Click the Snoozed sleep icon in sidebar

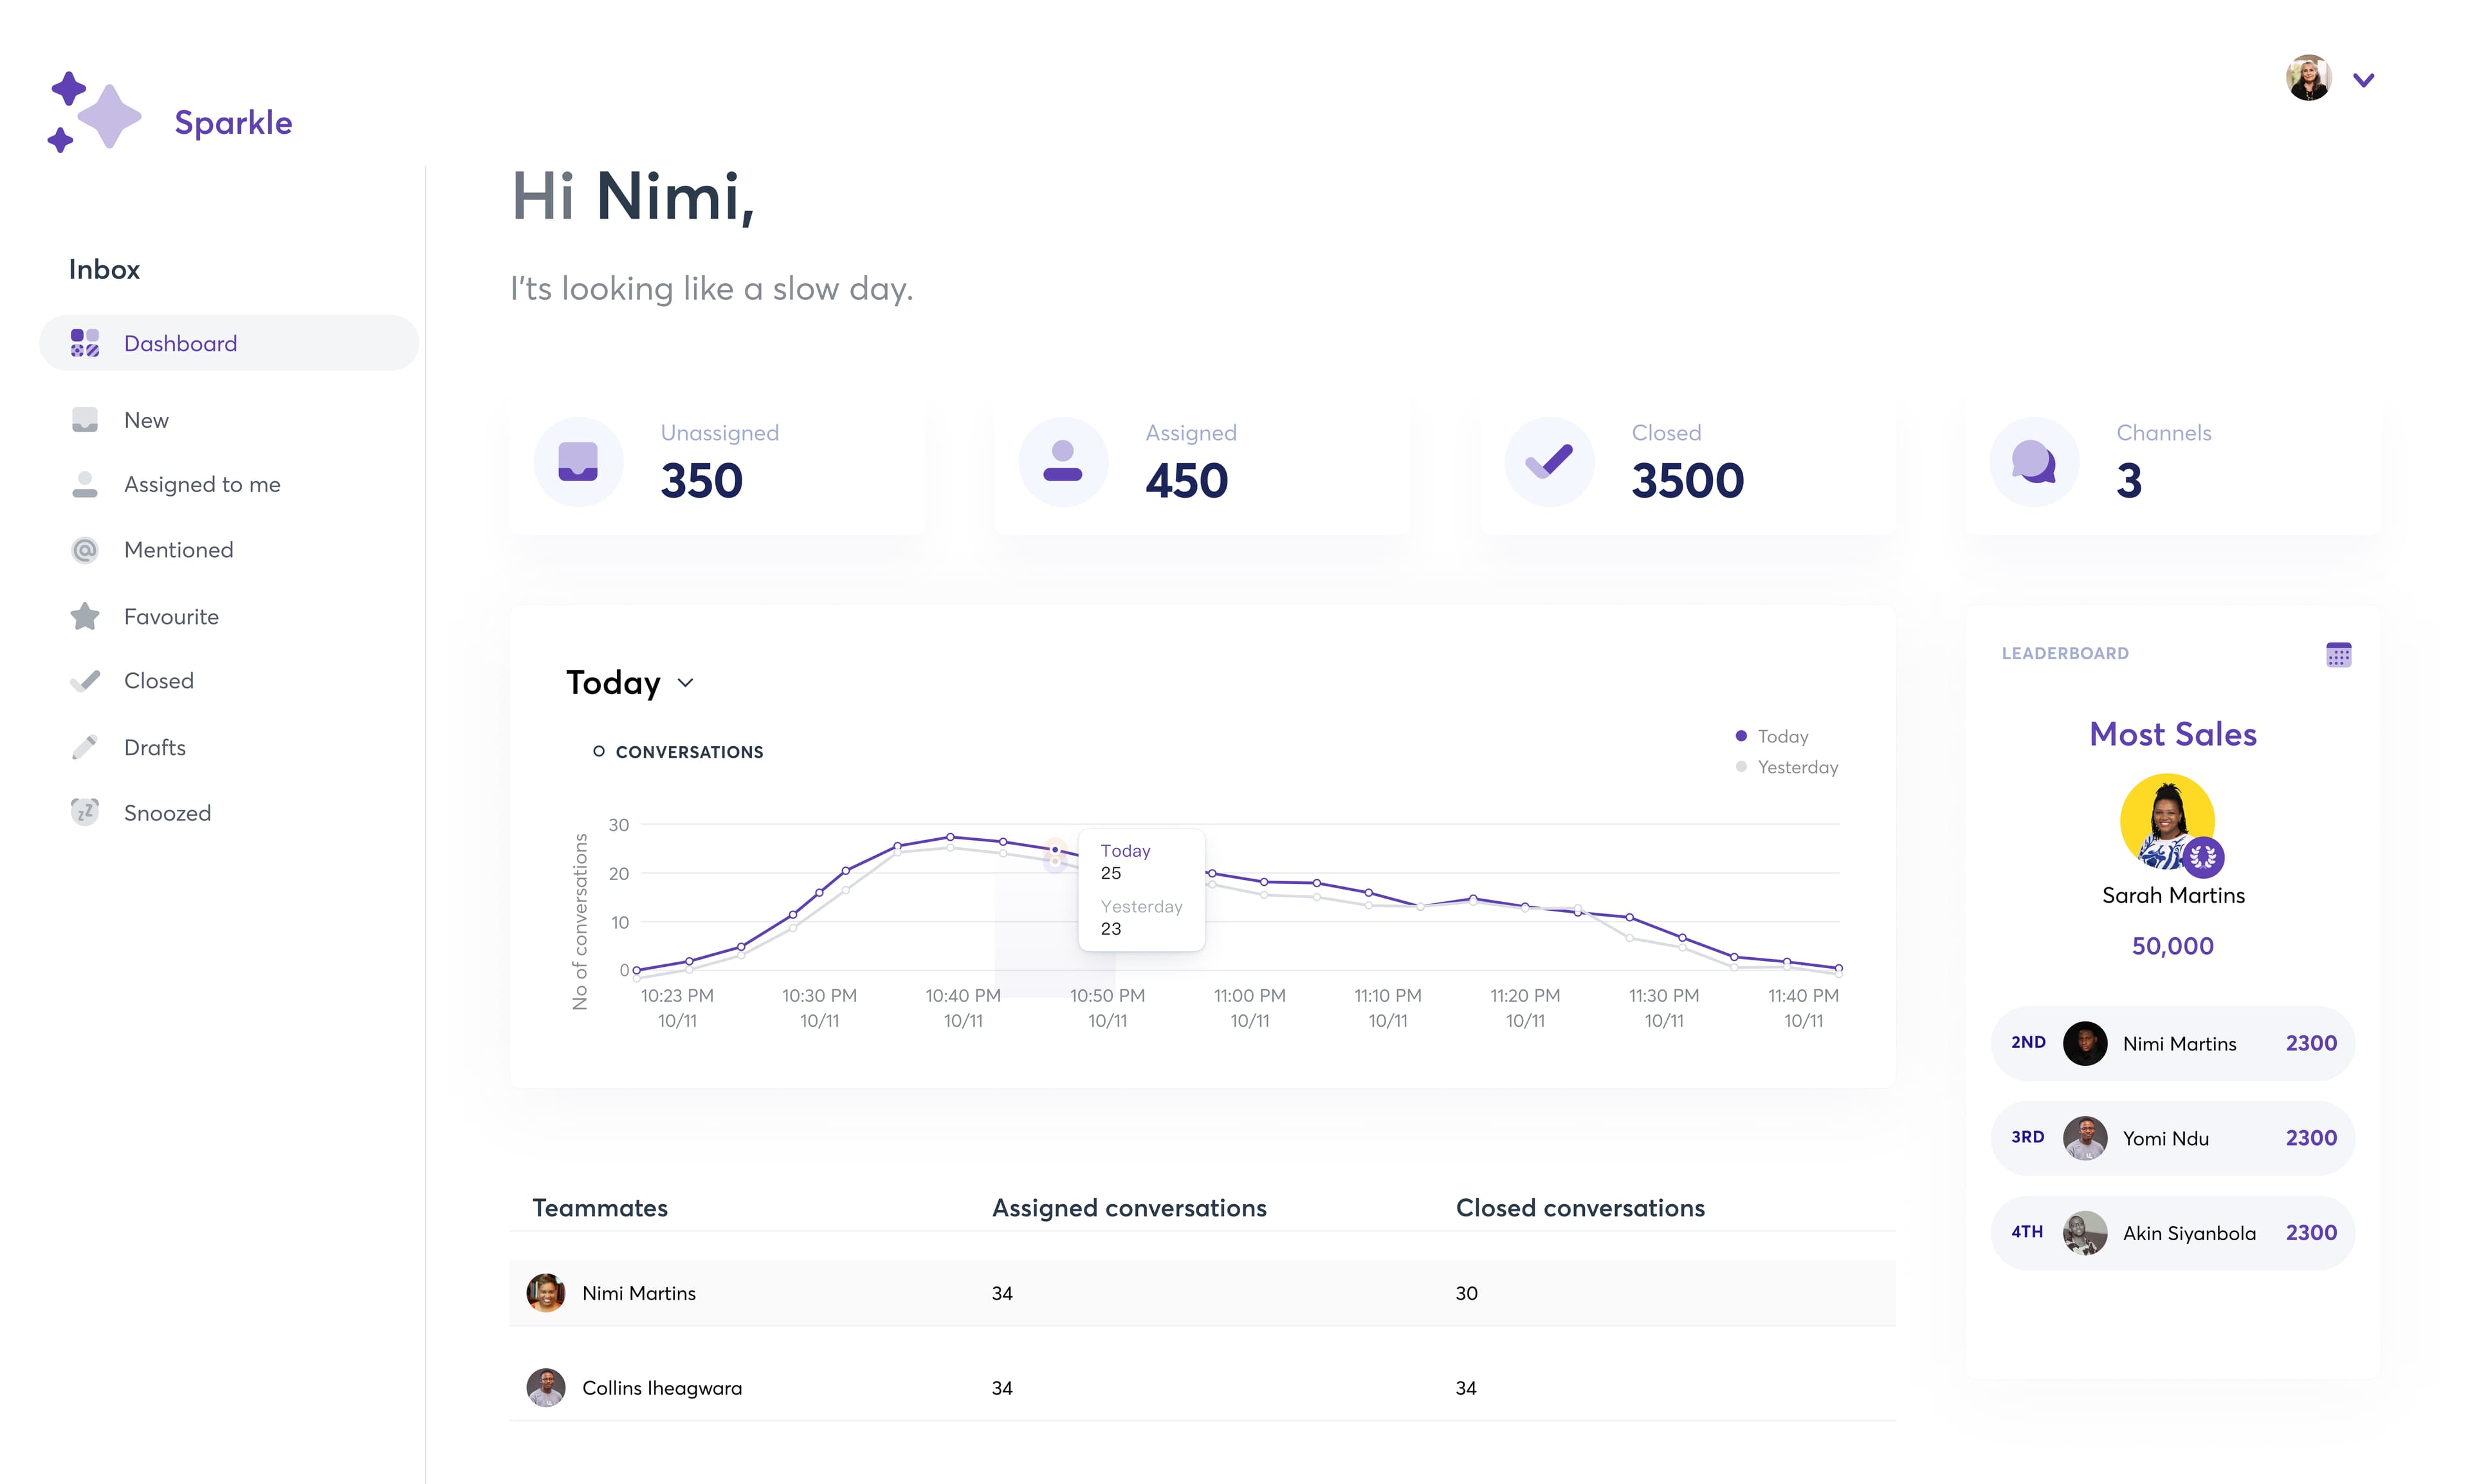coord(85,812)
